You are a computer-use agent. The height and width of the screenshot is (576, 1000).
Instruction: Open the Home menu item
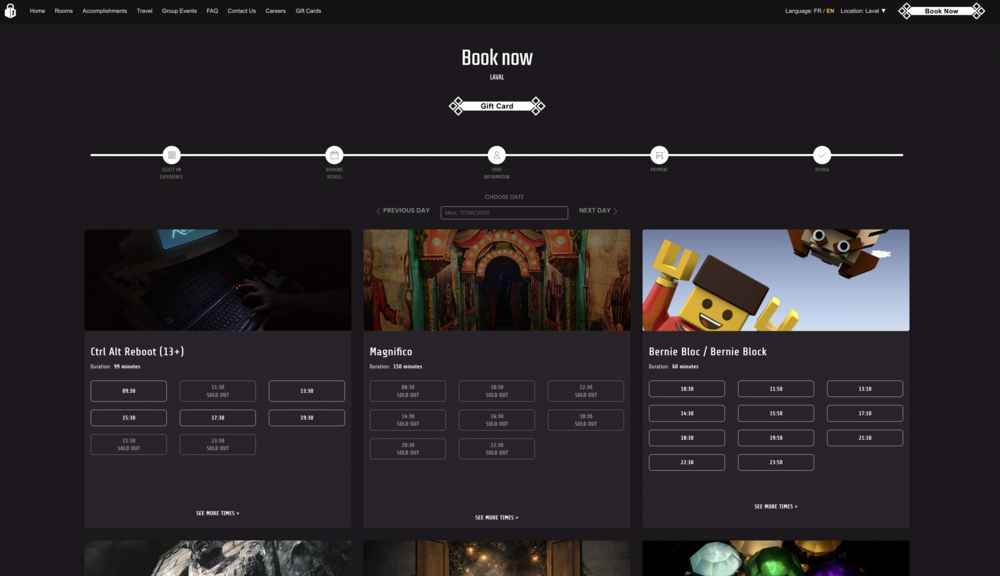click(x=37, y=11)
